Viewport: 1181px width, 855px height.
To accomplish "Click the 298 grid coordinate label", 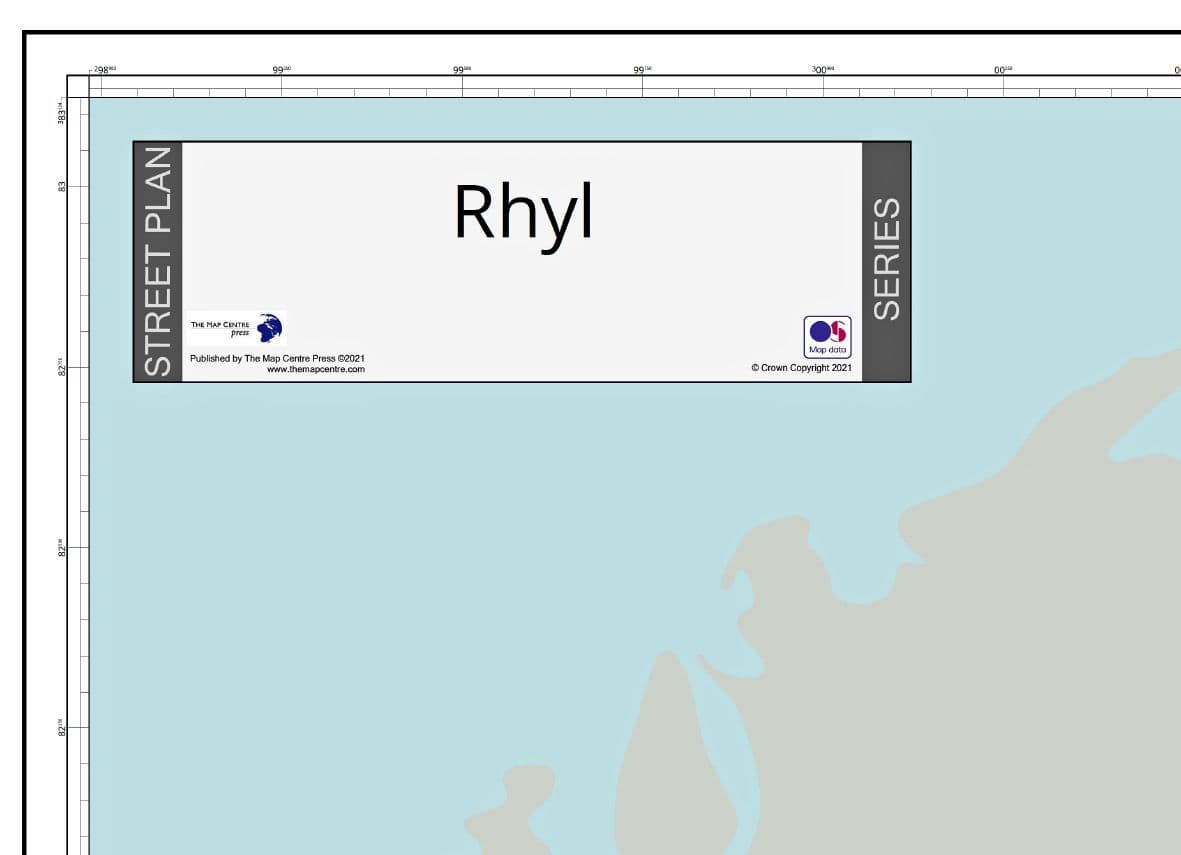I will coord(100,68).
